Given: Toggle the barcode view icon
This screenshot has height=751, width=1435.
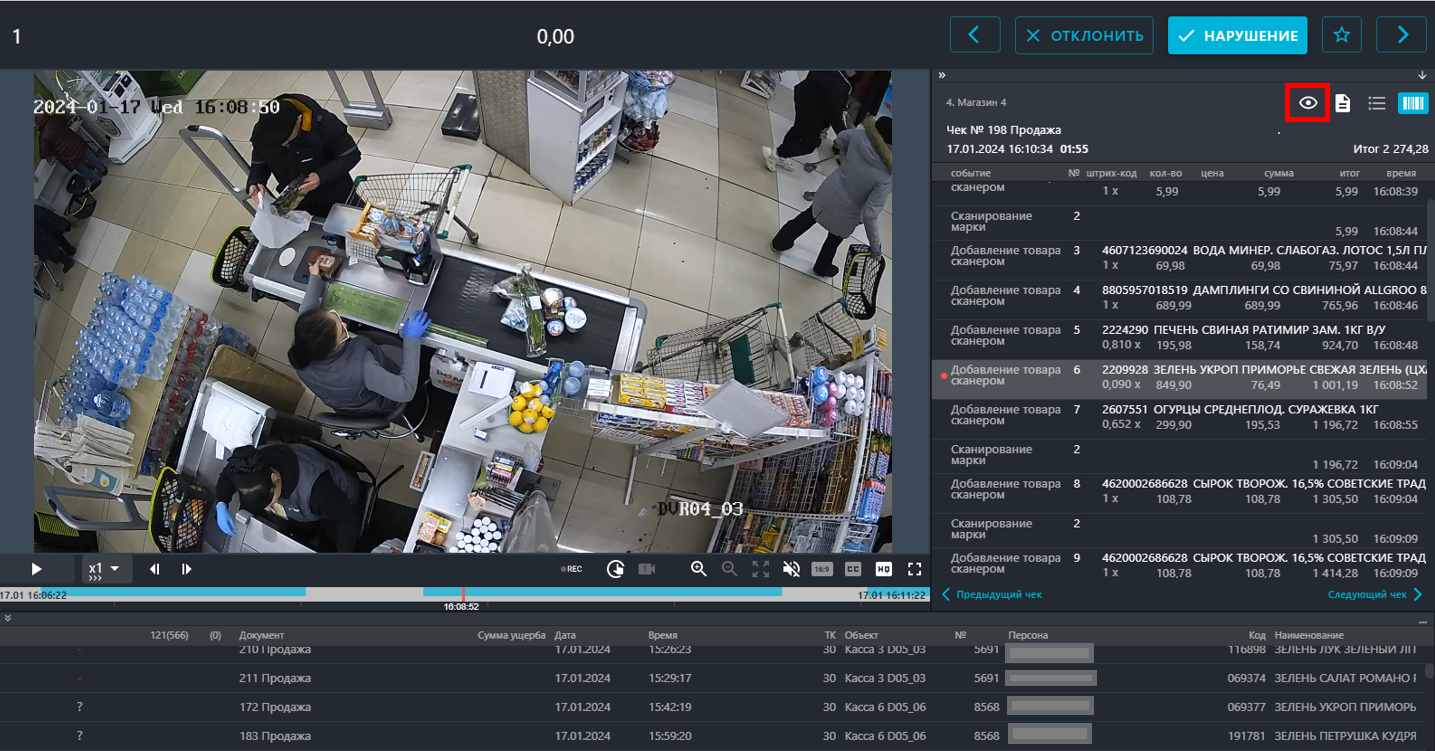Looking at the screenshot, I should point(1413,103).
